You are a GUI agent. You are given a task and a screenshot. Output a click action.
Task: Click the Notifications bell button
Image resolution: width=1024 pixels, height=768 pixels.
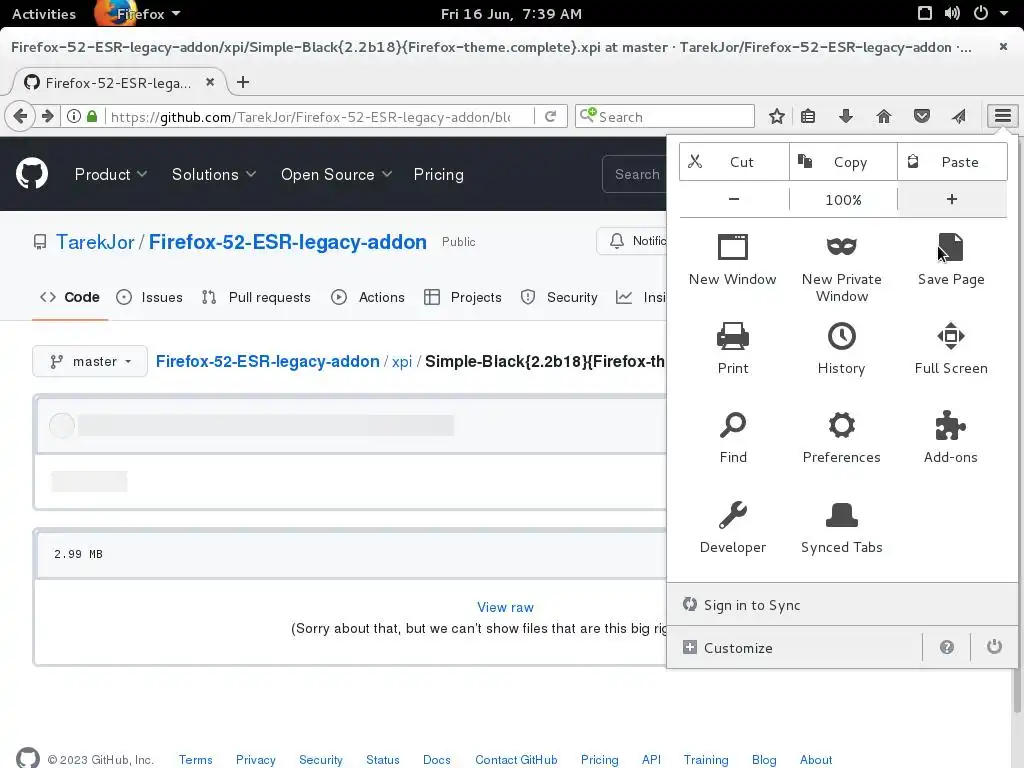pos(632,241)
